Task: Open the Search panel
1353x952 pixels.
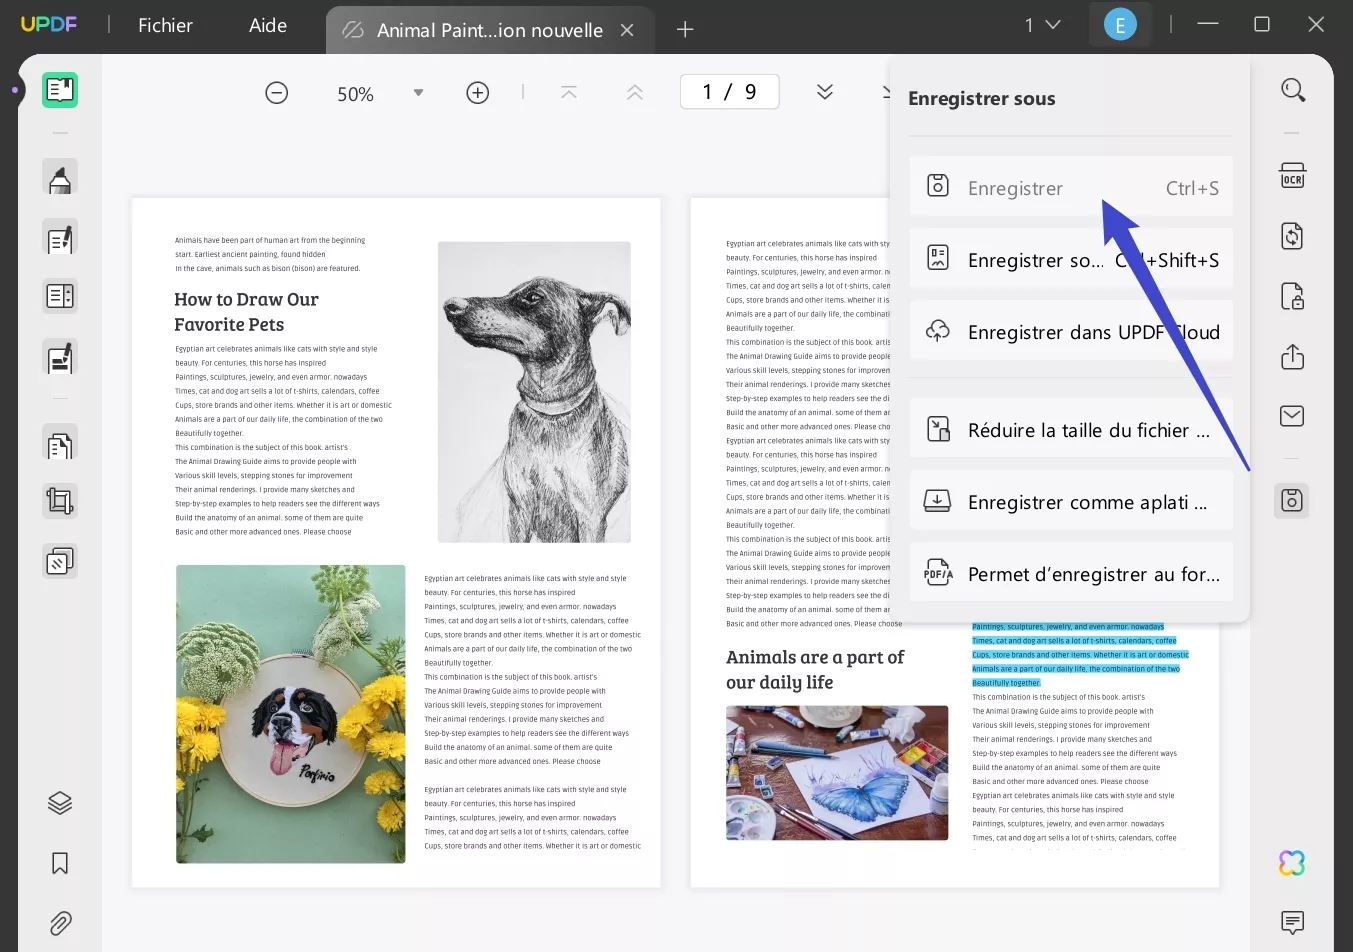Action: 1292,89
